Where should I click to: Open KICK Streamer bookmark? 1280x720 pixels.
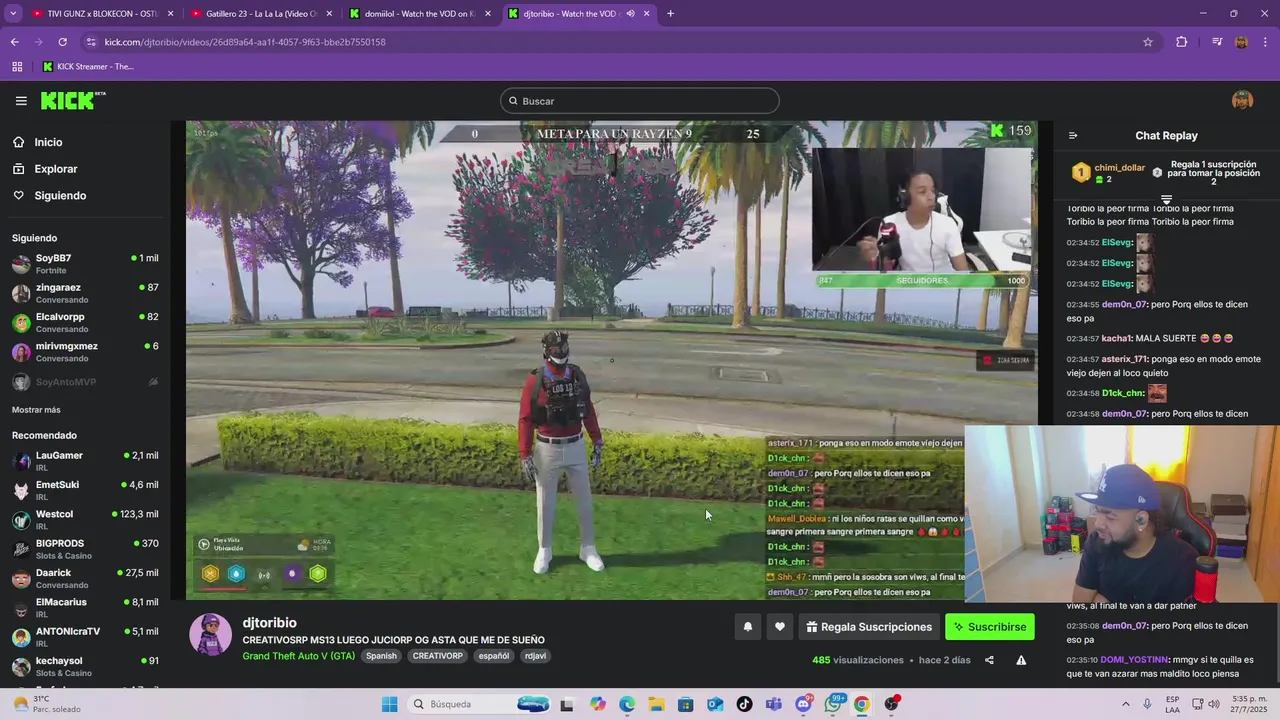click(88, 67)
